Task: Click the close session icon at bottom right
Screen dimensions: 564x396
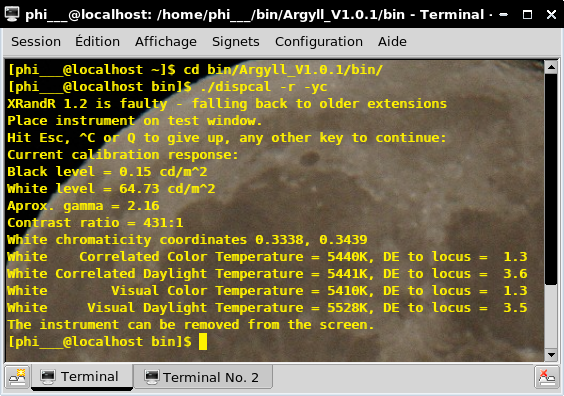Action: (x=547, y=377)
